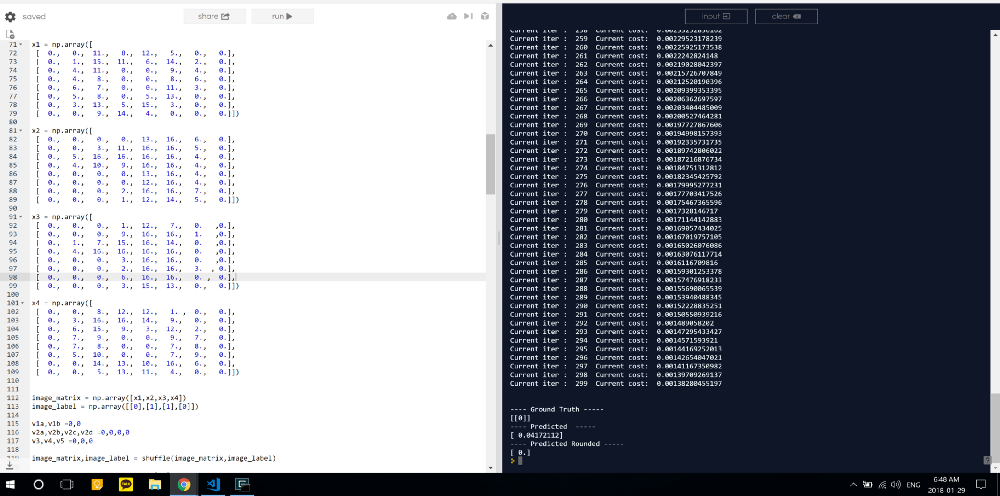This screenshot has height=496, width=1000.
Task: Click in the console prompt line
Action: pos(746,460)
